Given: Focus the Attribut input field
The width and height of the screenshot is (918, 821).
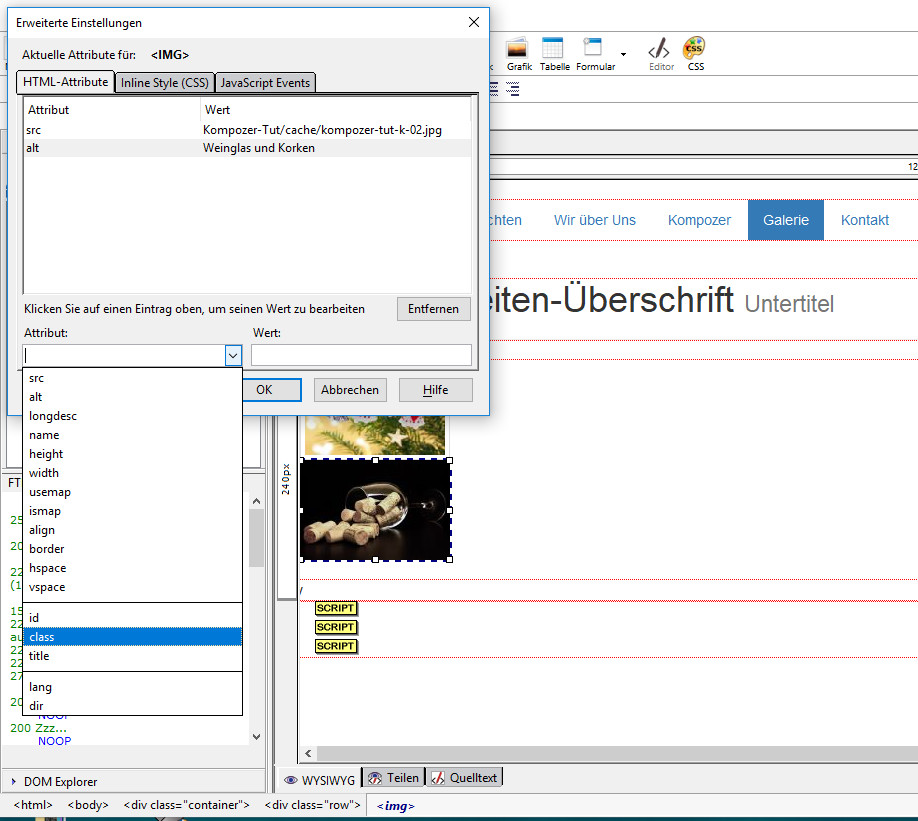Looking at the screenshot, I should pos(124,355).
